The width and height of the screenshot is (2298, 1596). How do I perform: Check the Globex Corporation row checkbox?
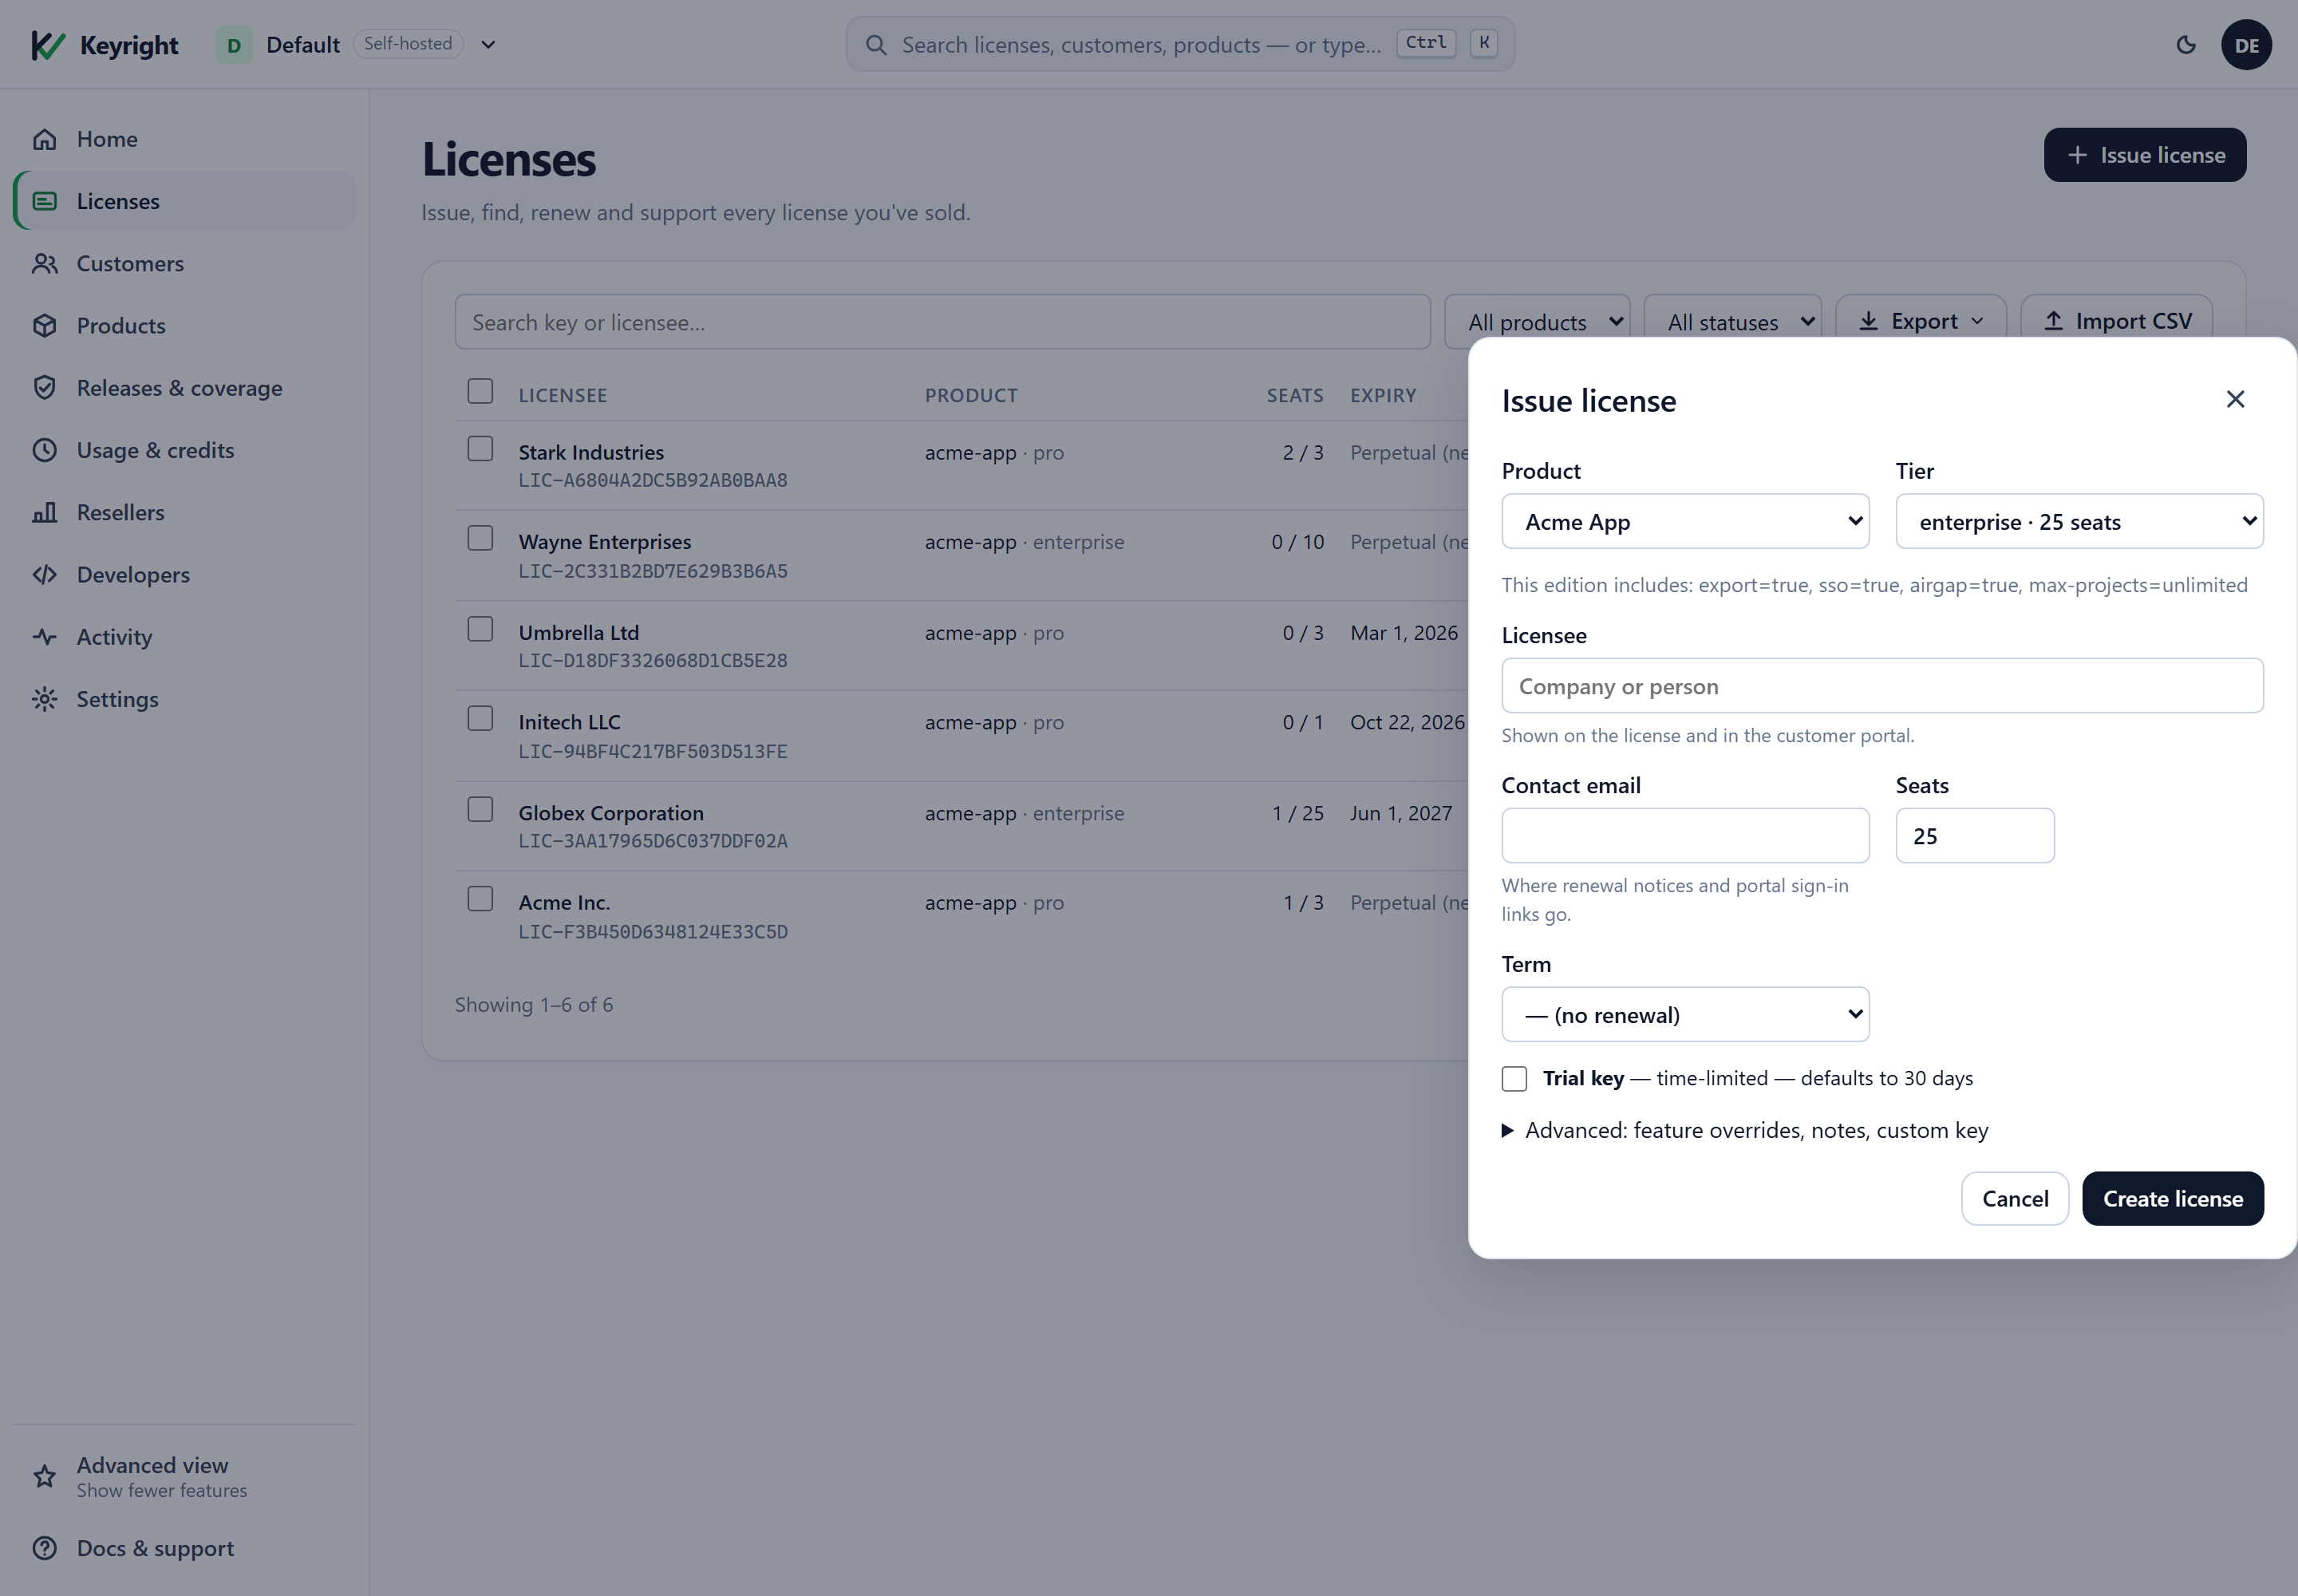point(480,809)
